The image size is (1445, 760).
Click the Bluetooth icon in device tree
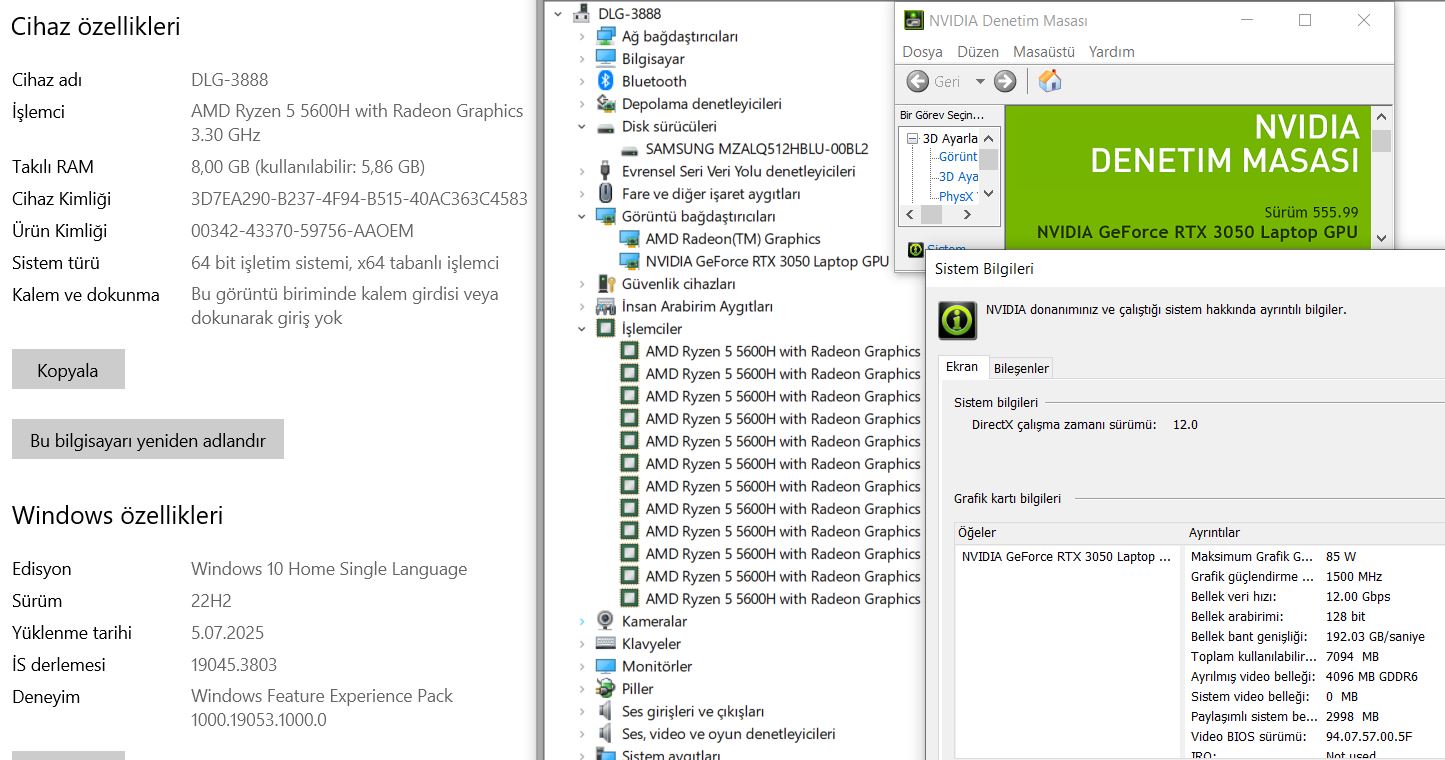605,81
